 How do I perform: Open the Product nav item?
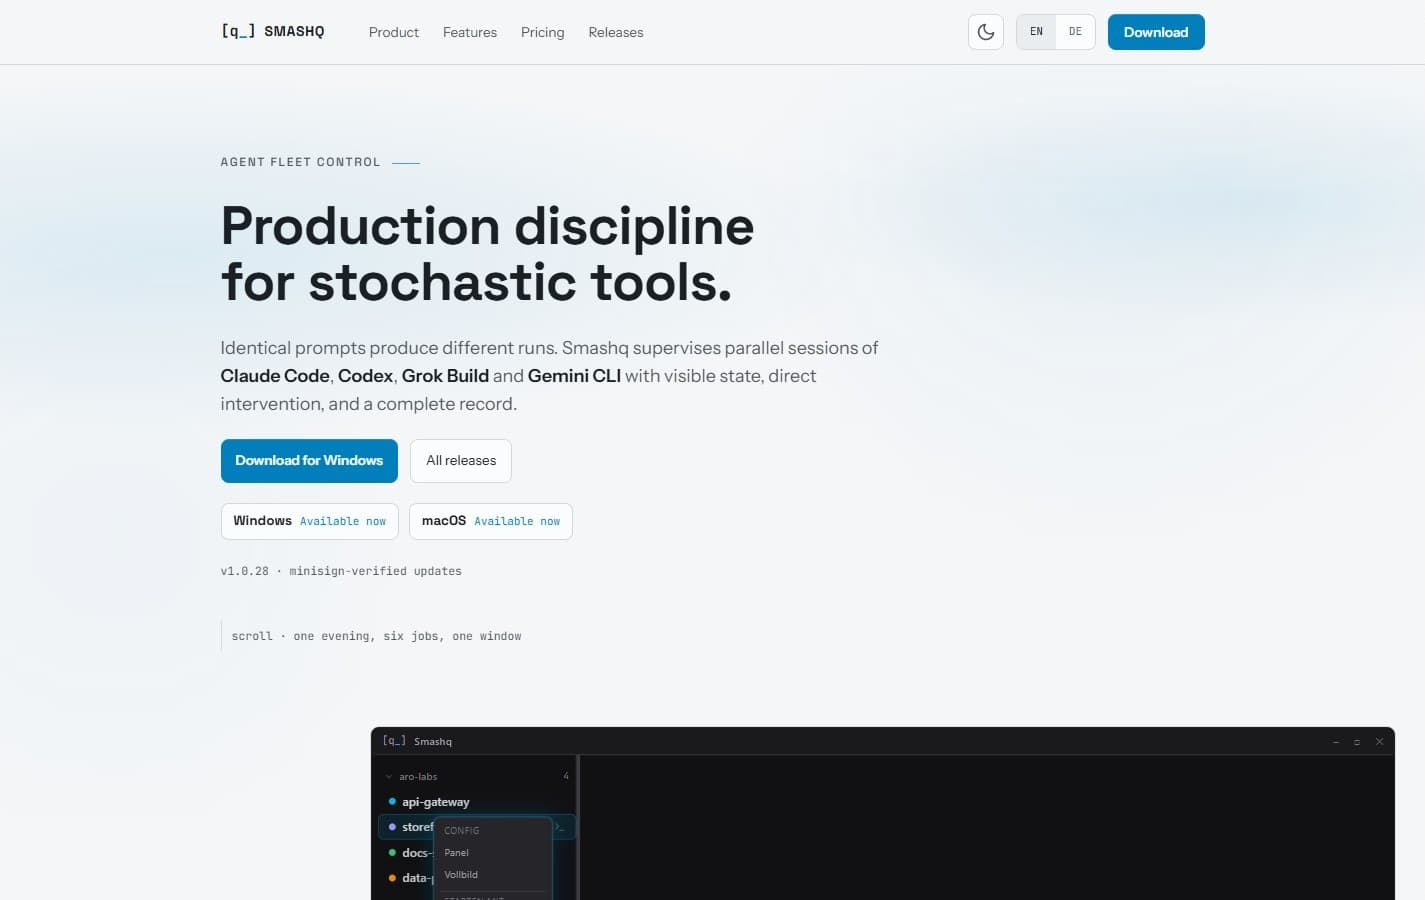click(x=394, y=32)
